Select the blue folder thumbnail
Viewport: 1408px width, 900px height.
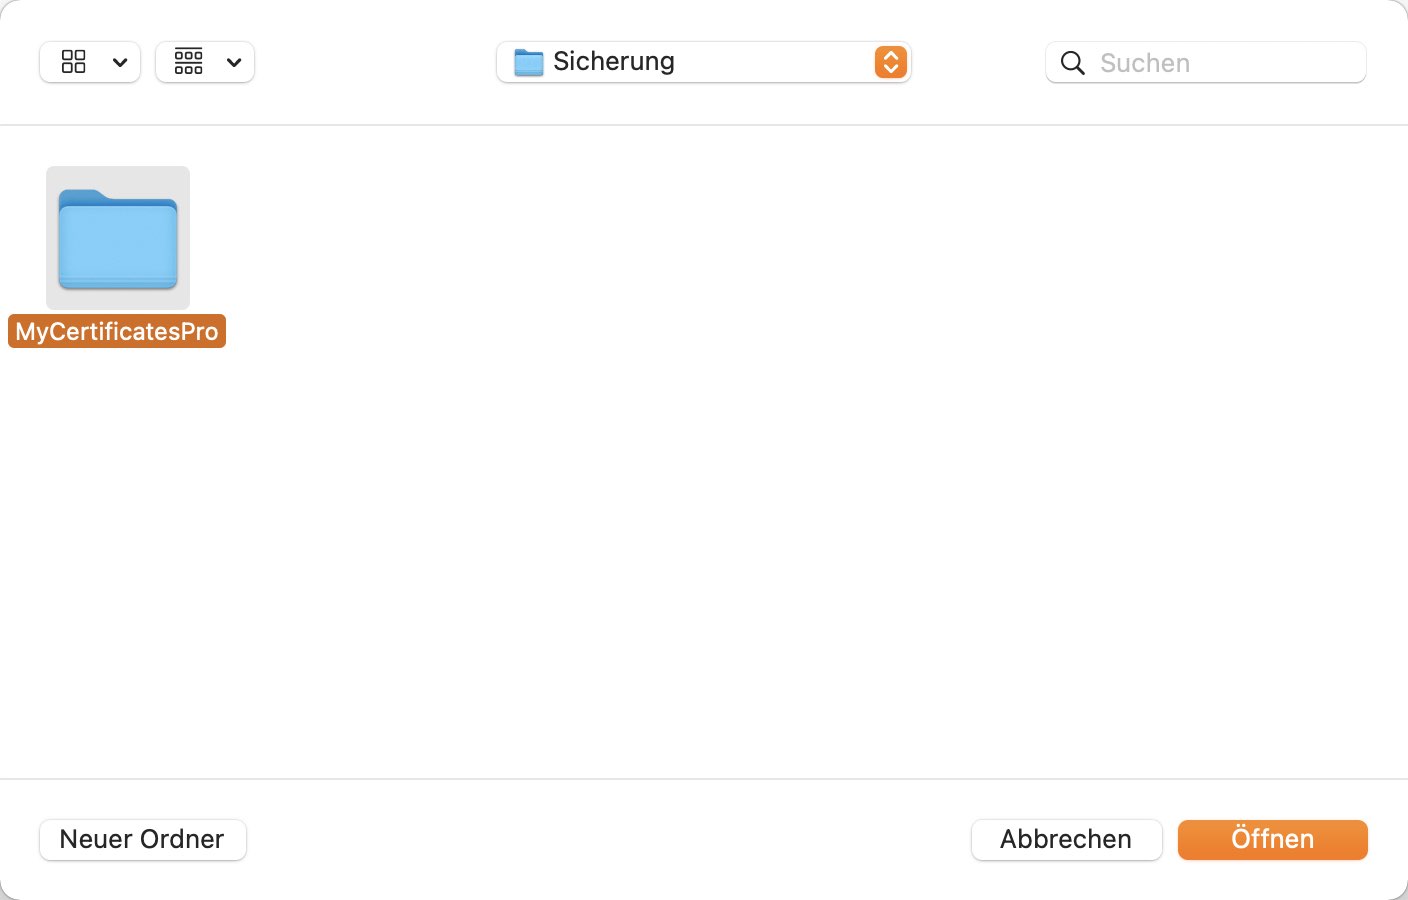coord(118,238)
